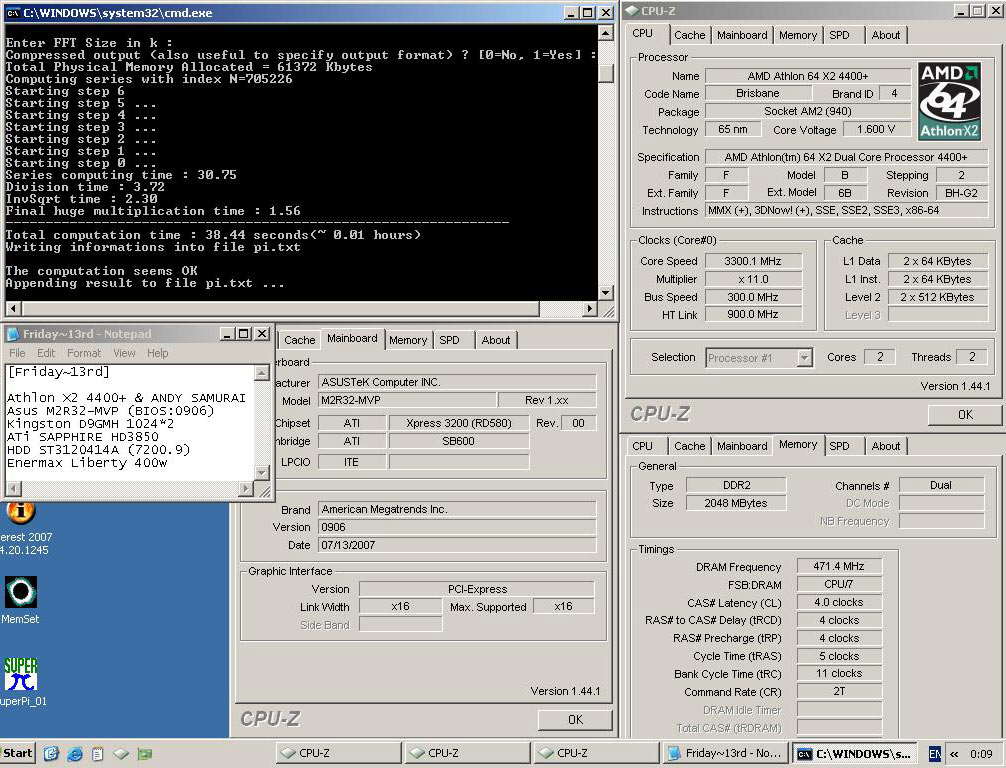Click the CPU-Z title bar chip icon
1006x768 pixels.
[x=632, y=10]
